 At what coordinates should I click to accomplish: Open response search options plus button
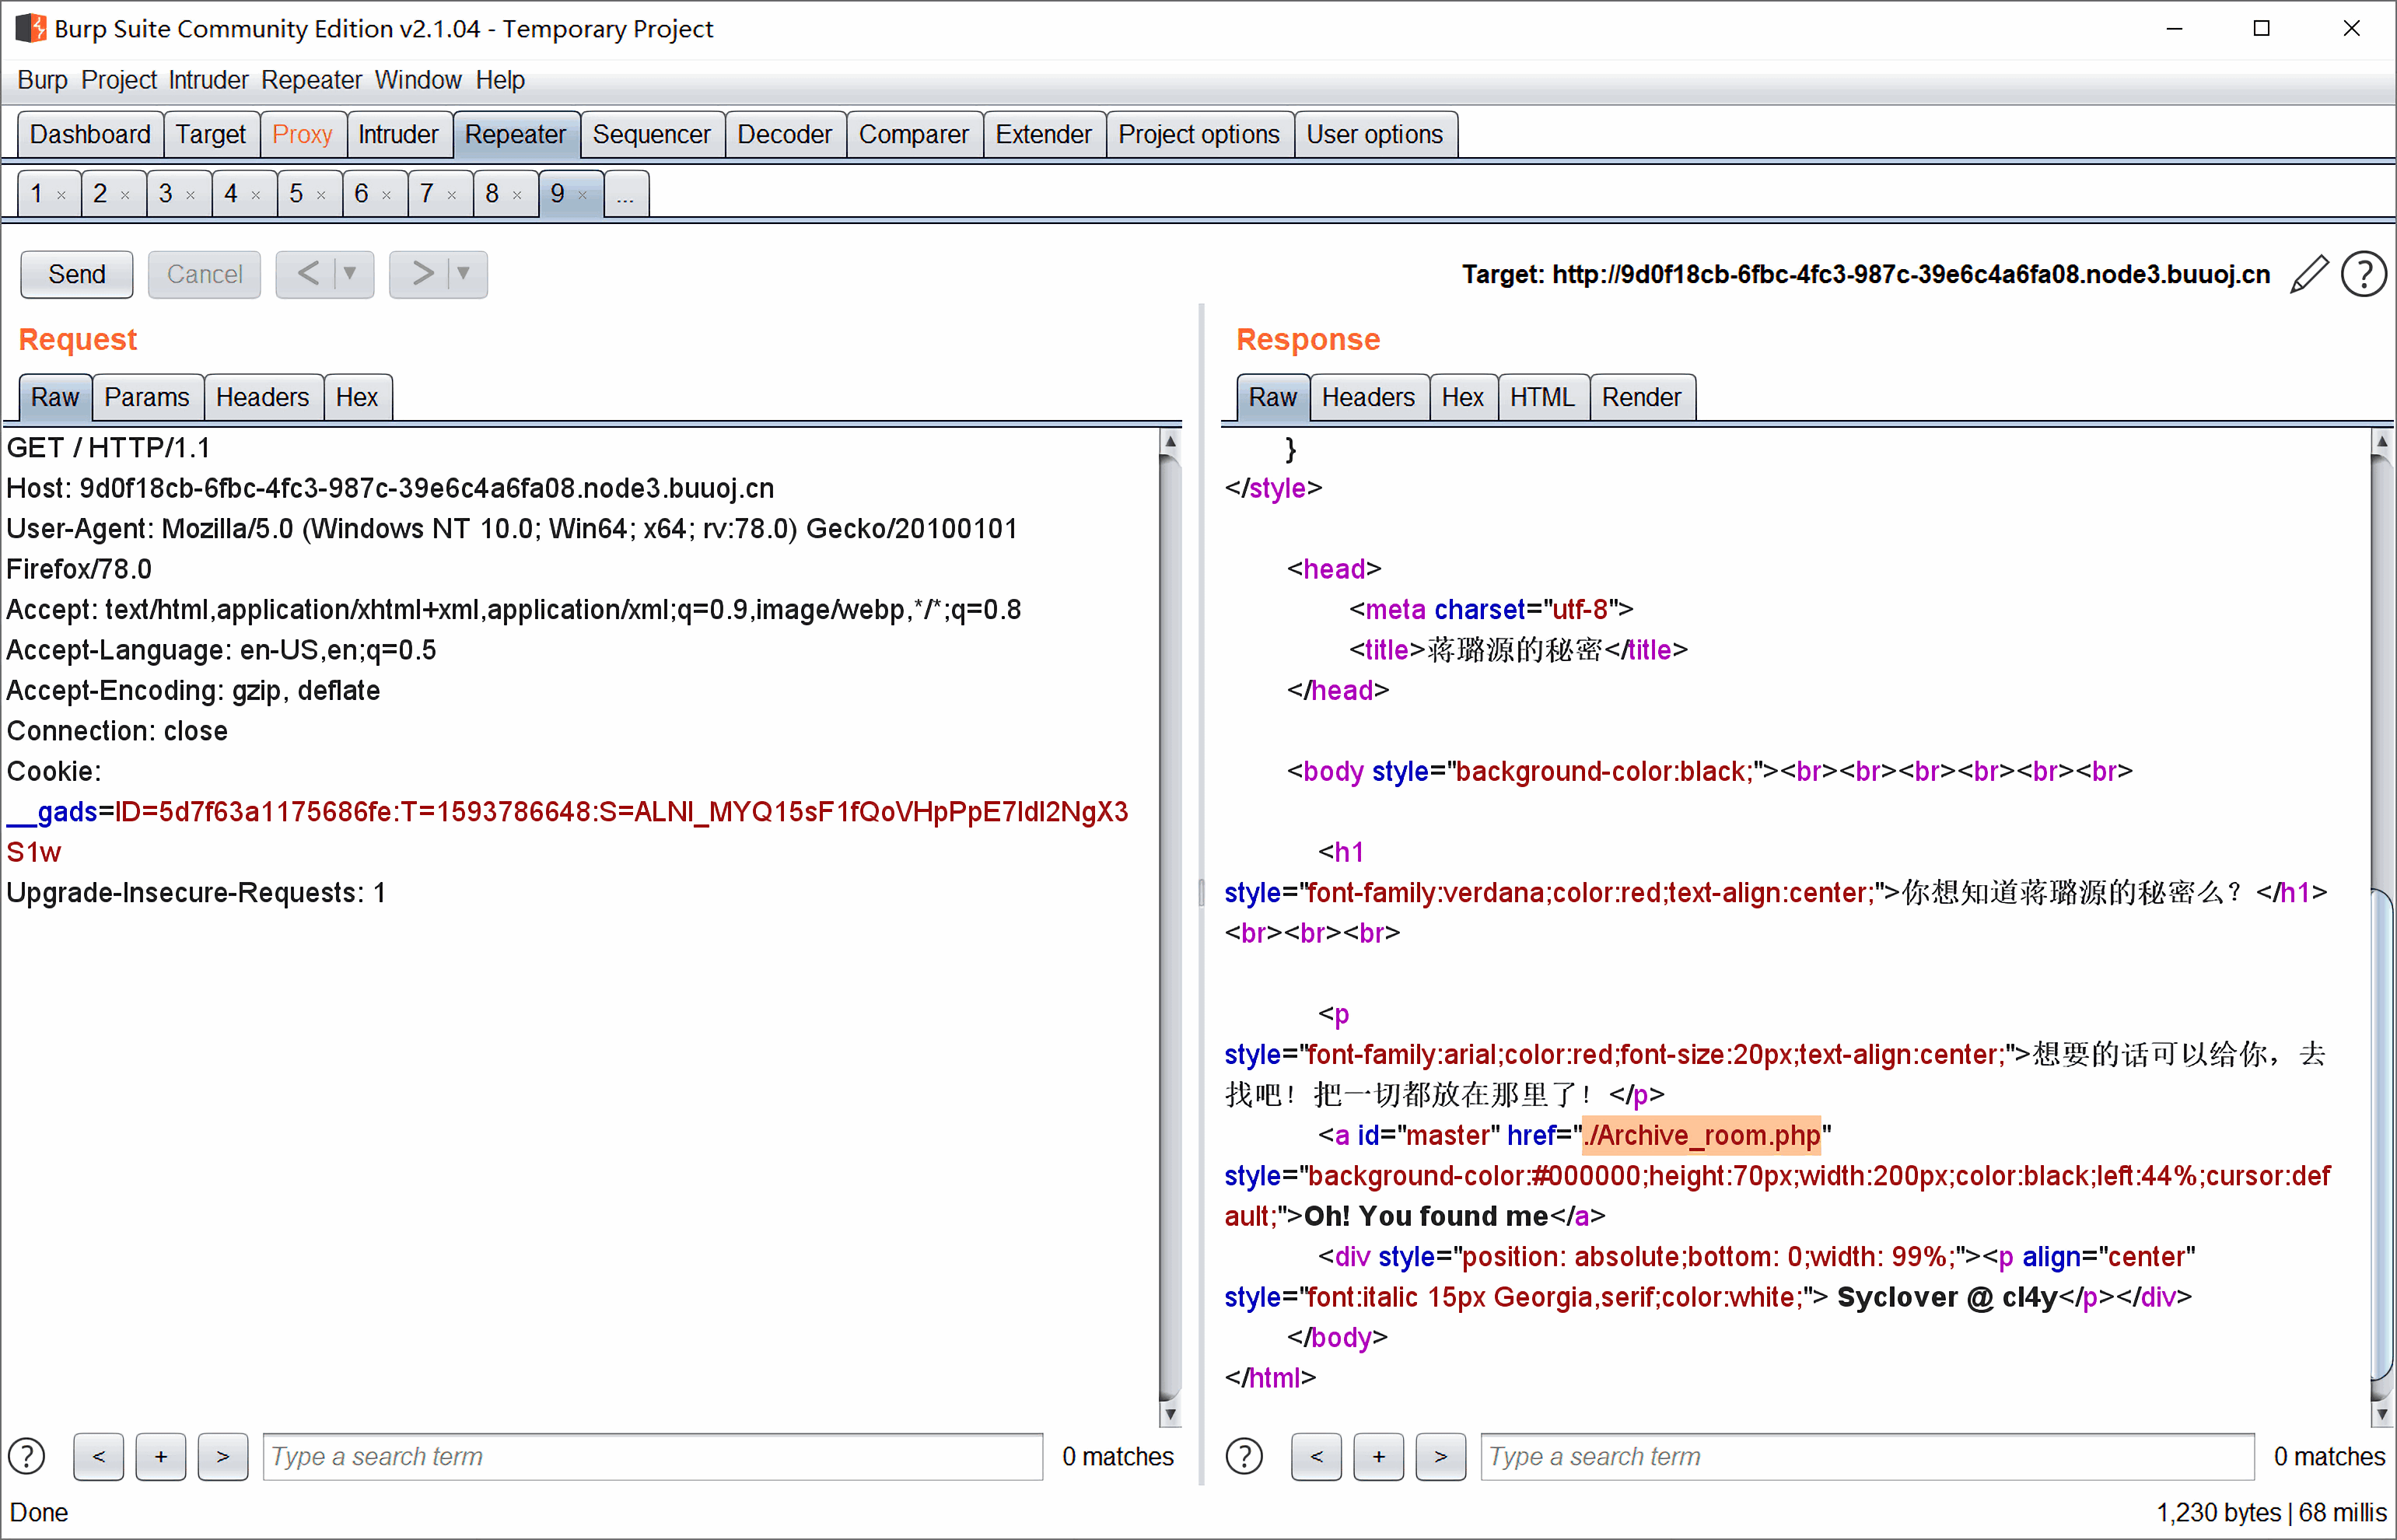1379,1456
